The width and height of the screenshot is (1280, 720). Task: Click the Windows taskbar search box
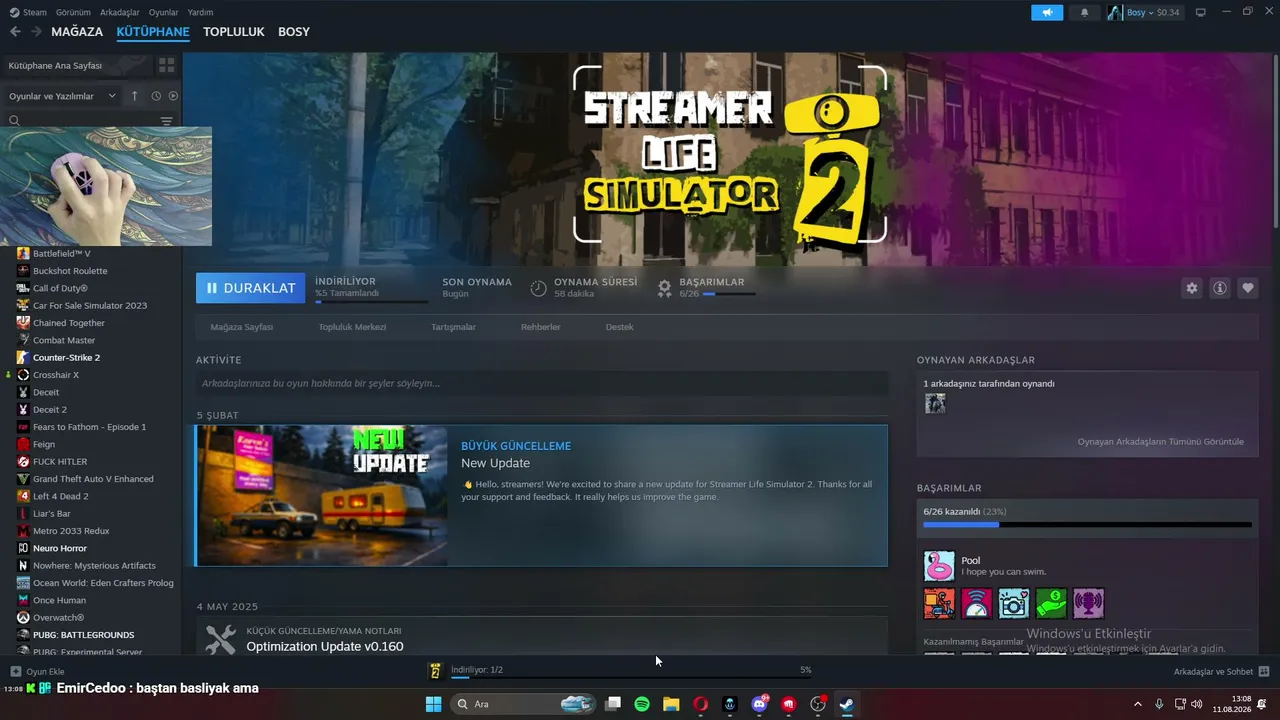coord(523,704)
